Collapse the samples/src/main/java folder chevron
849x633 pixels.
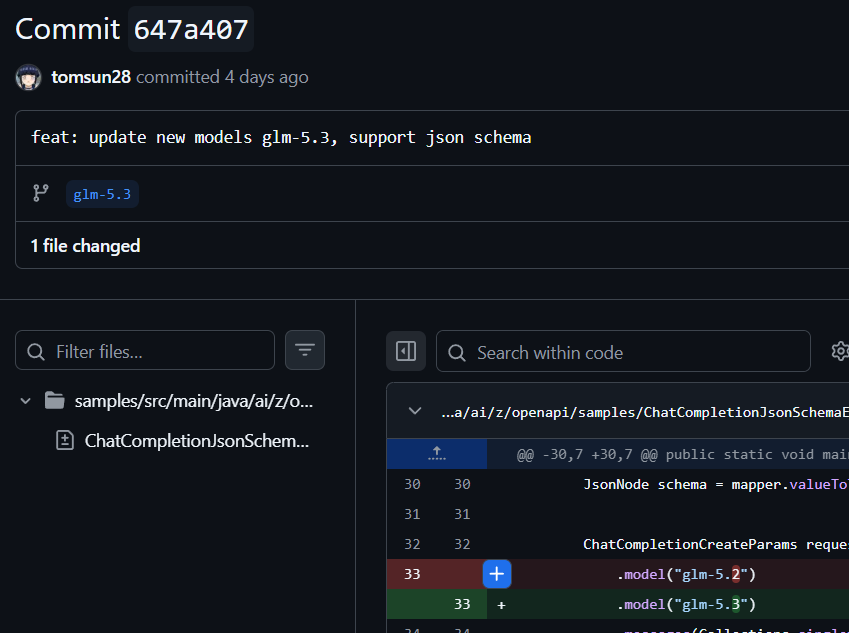tap(25, 401)
